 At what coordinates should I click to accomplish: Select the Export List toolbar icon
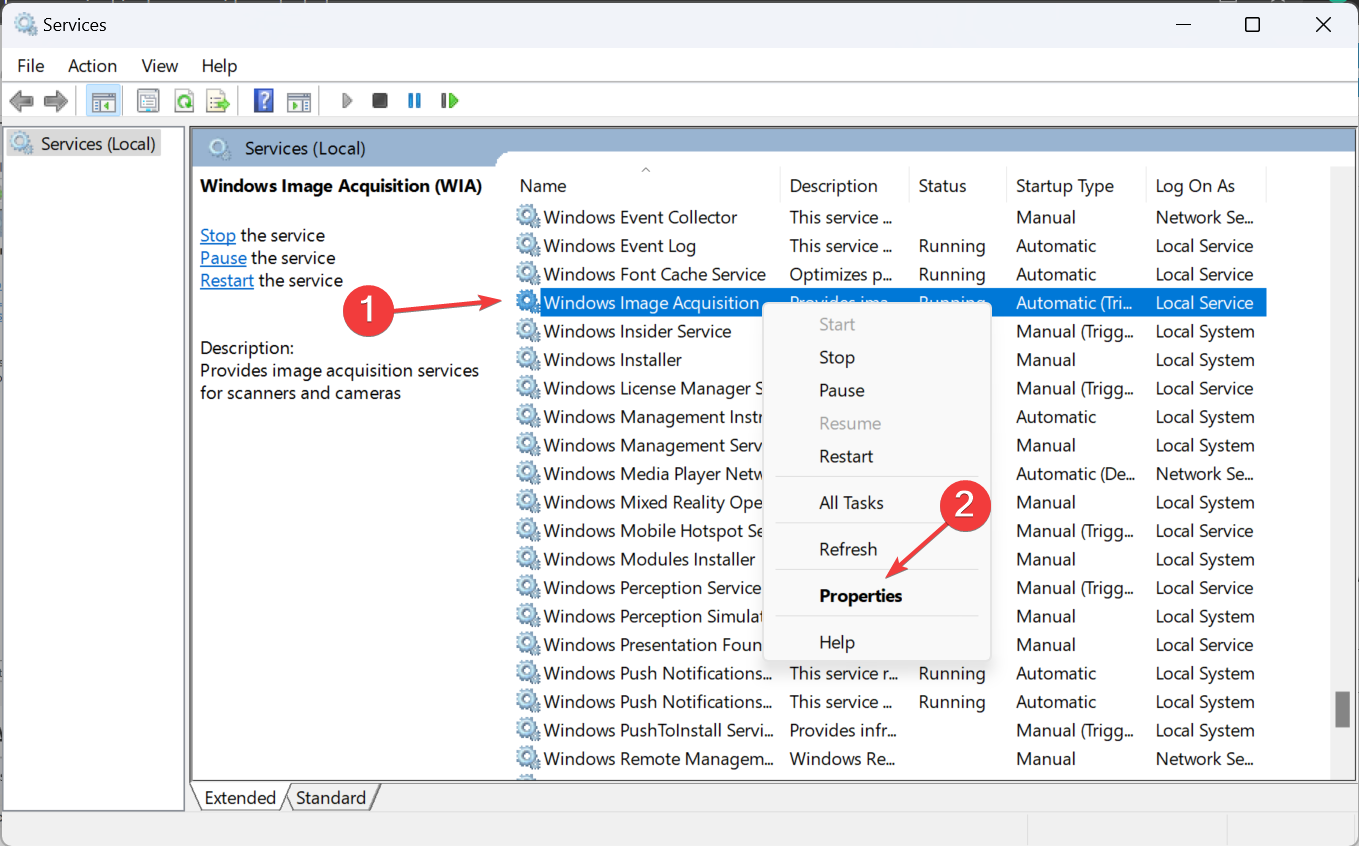[219, 100]
